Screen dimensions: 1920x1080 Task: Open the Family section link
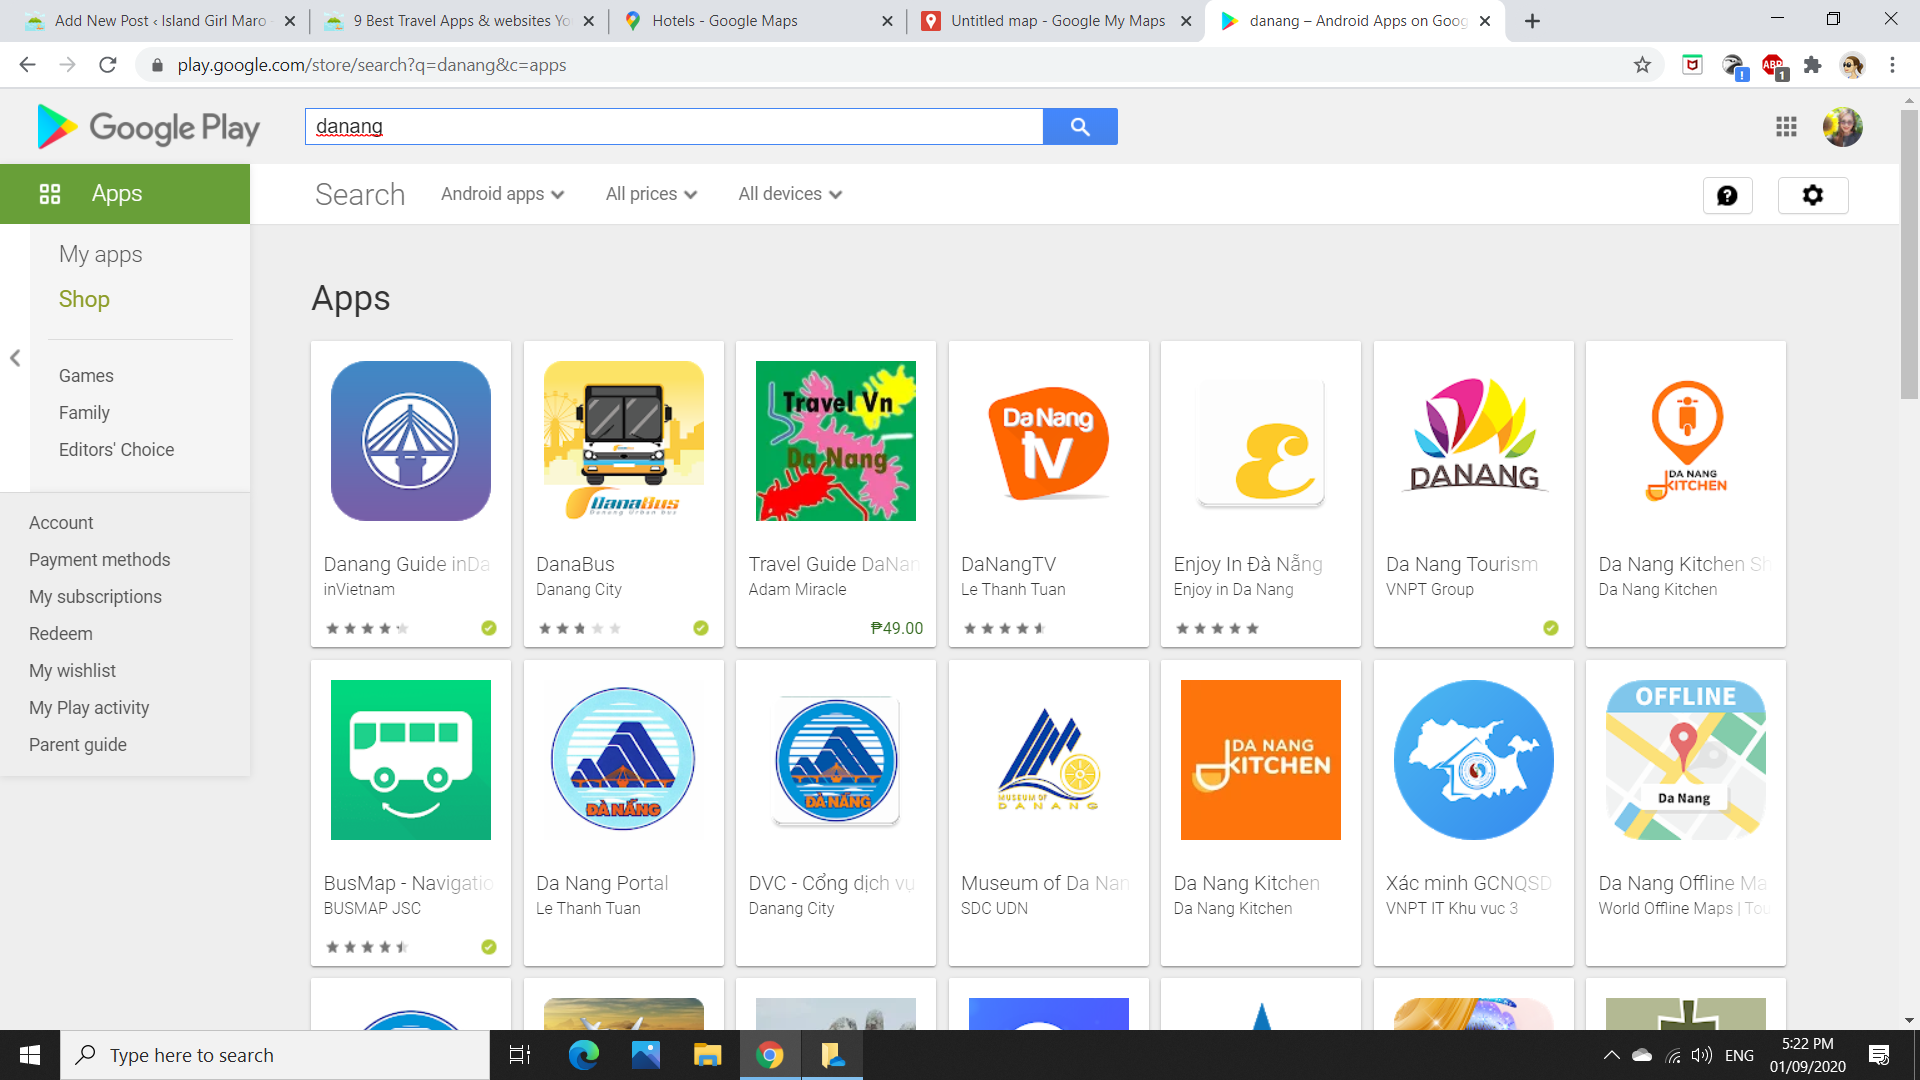(x=84, y=413)
